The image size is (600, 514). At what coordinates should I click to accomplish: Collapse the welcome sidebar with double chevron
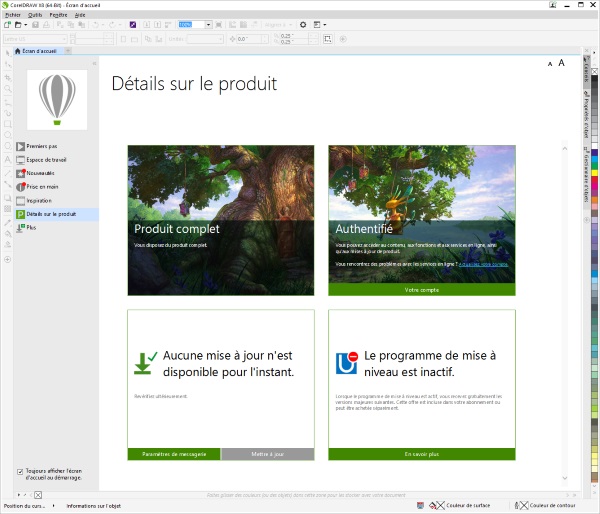(x=94, y=63)
